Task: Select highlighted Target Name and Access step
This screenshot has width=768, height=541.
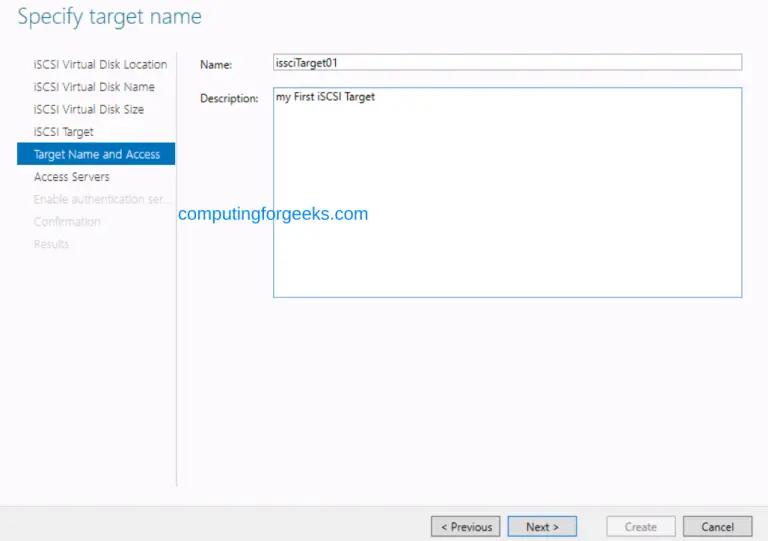Action: coord(96,154)
